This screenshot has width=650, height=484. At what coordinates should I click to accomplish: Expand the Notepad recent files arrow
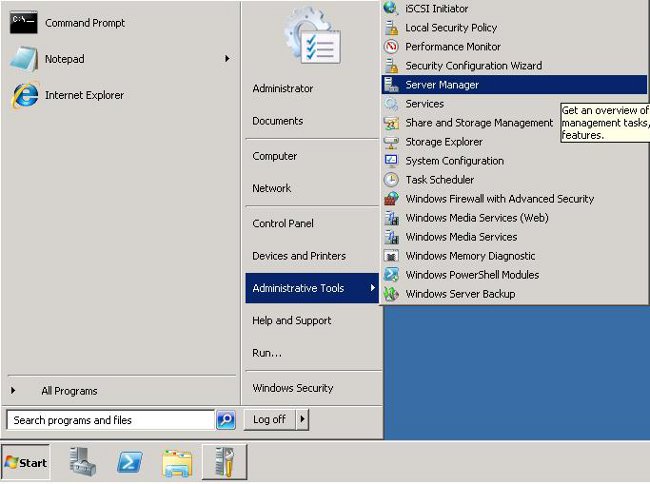click(227, 59)
